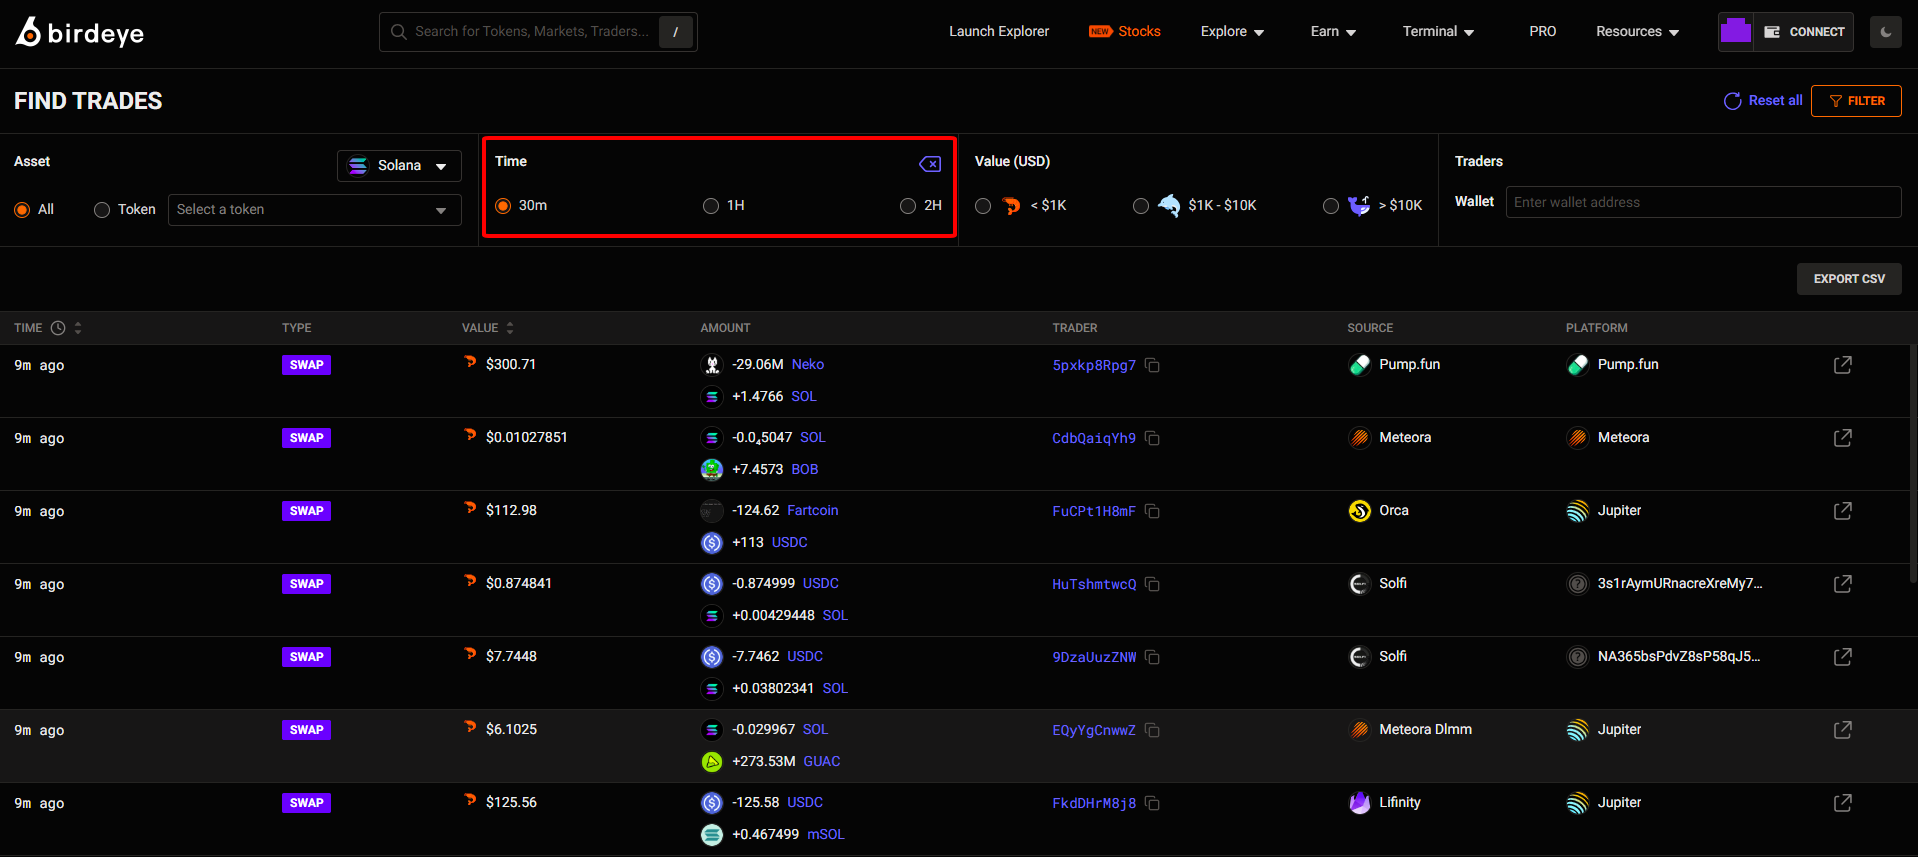Screen dimensions: 1918x857
Task: Click Reset all filters
Action: [x=1763, y=101]
